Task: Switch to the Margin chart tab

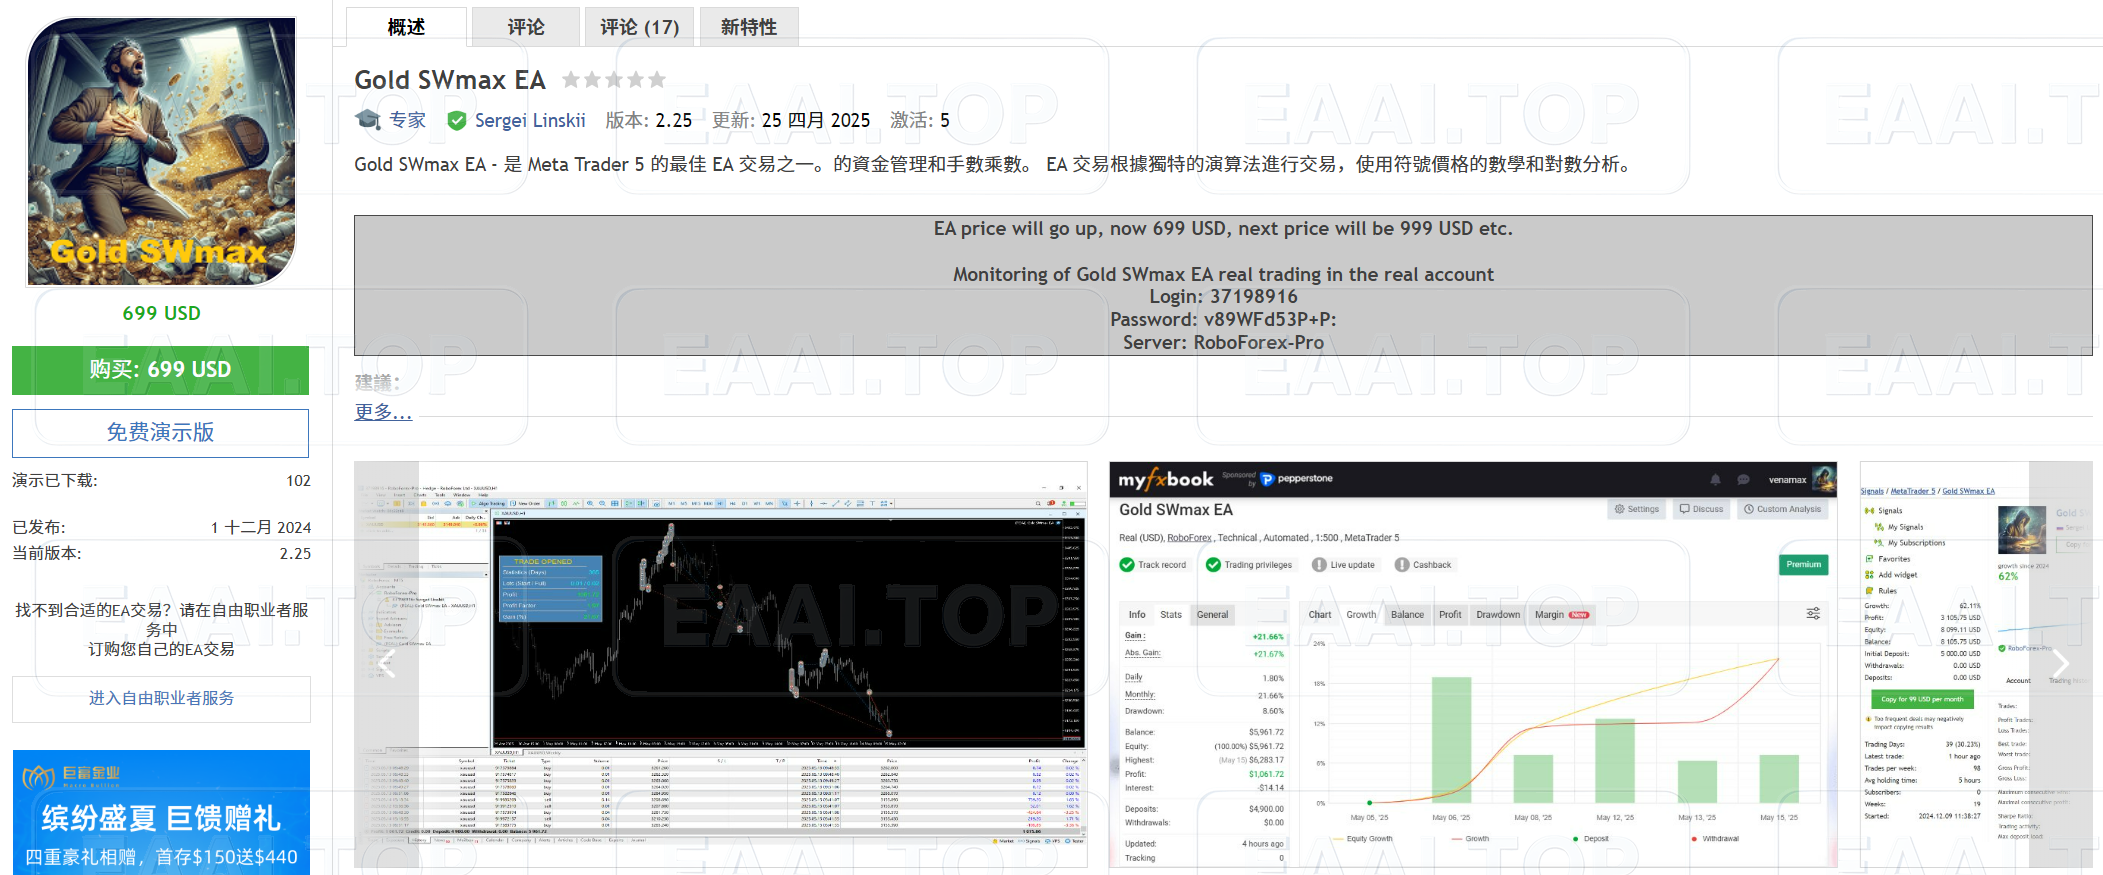Action: coord(1561,615)
